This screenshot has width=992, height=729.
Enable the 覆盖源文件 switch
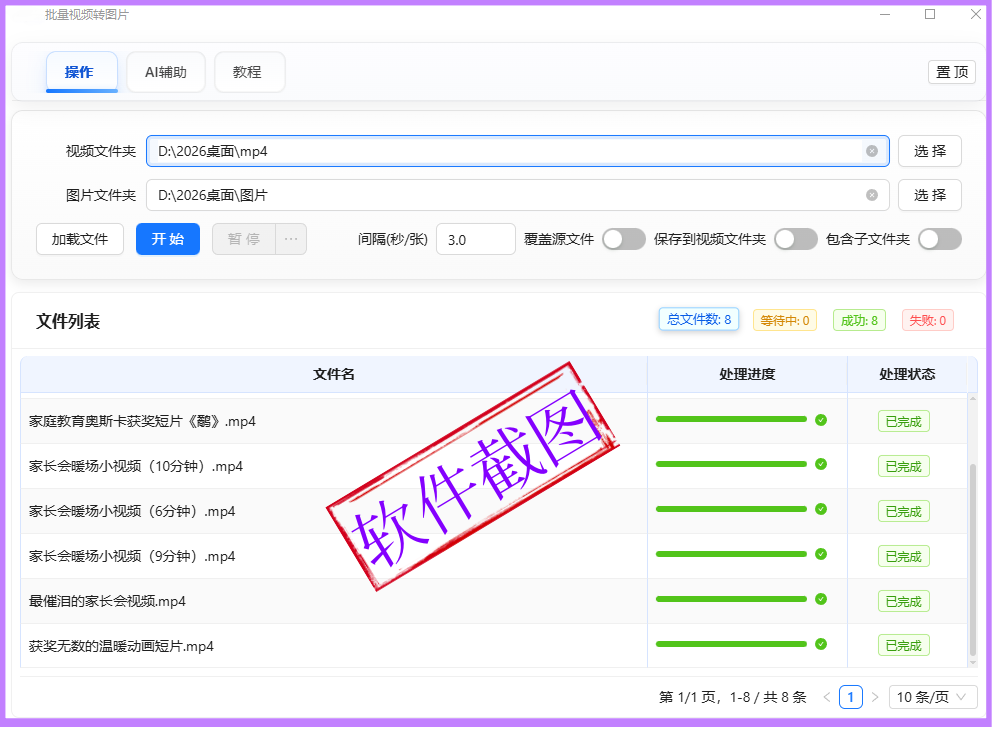[x=624, y=239]
